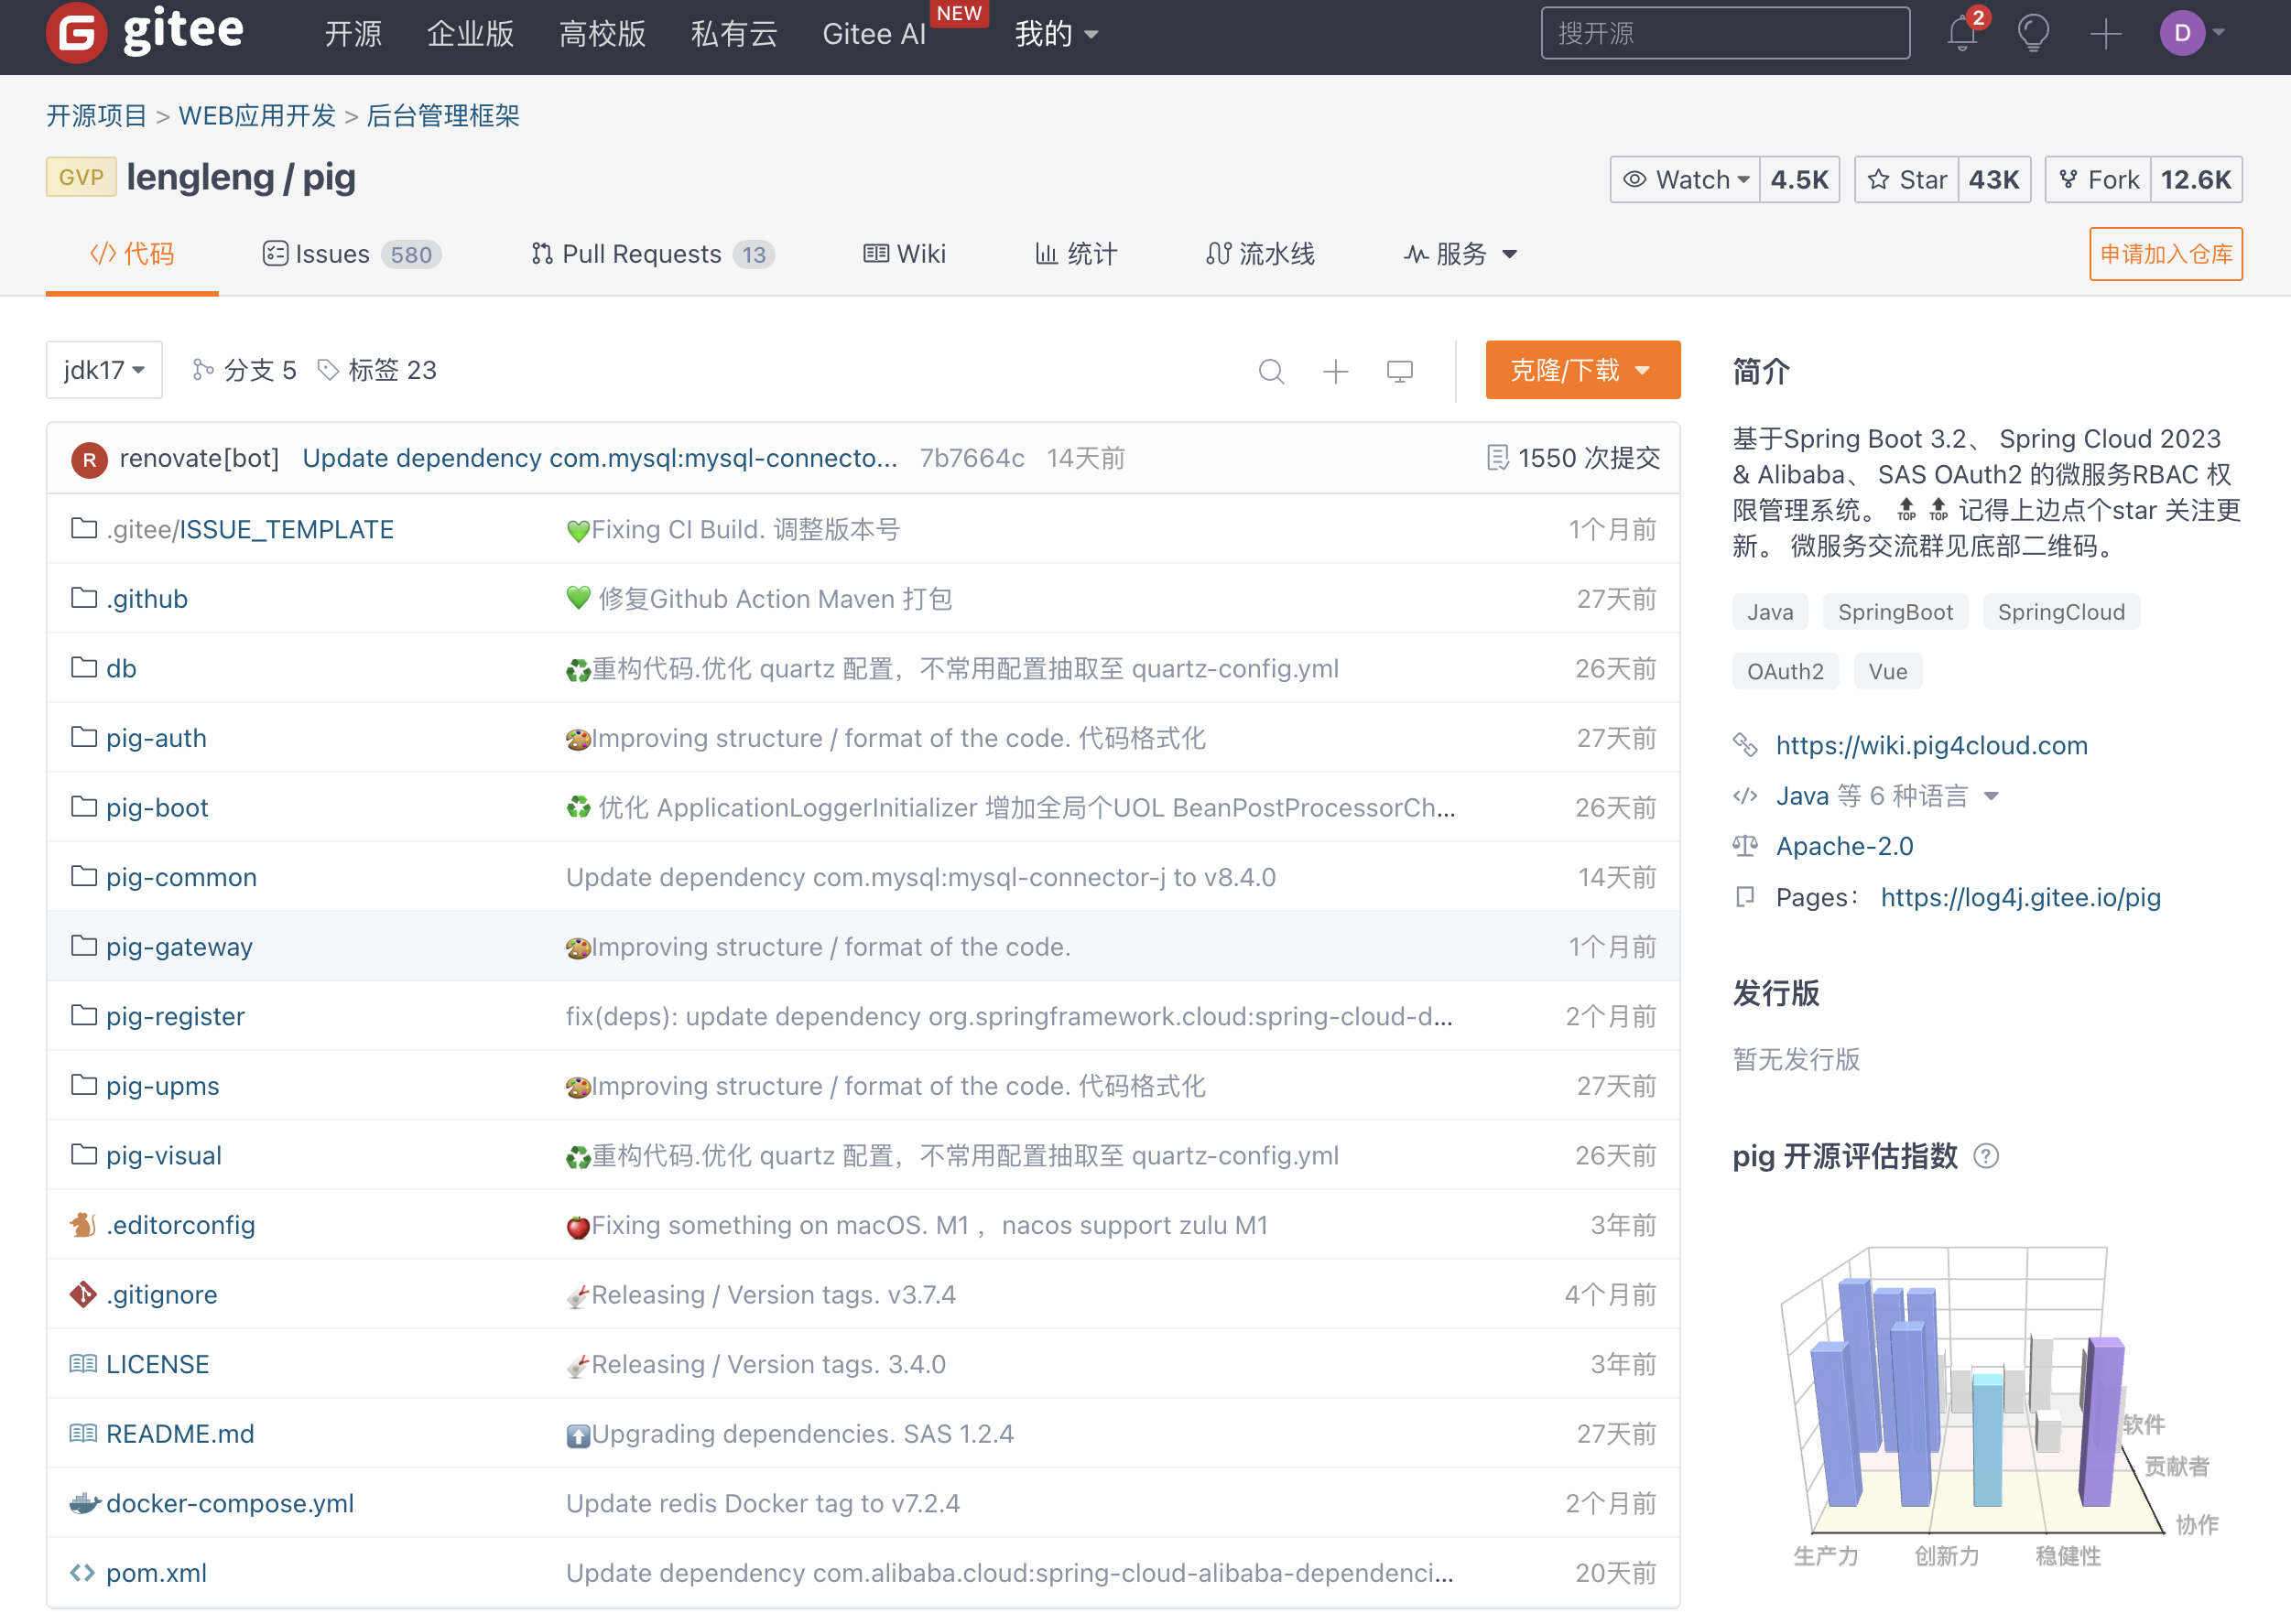Click the docker-compose.yml whale icon
2291x1624 pixels.
(x=84, y=1502)
